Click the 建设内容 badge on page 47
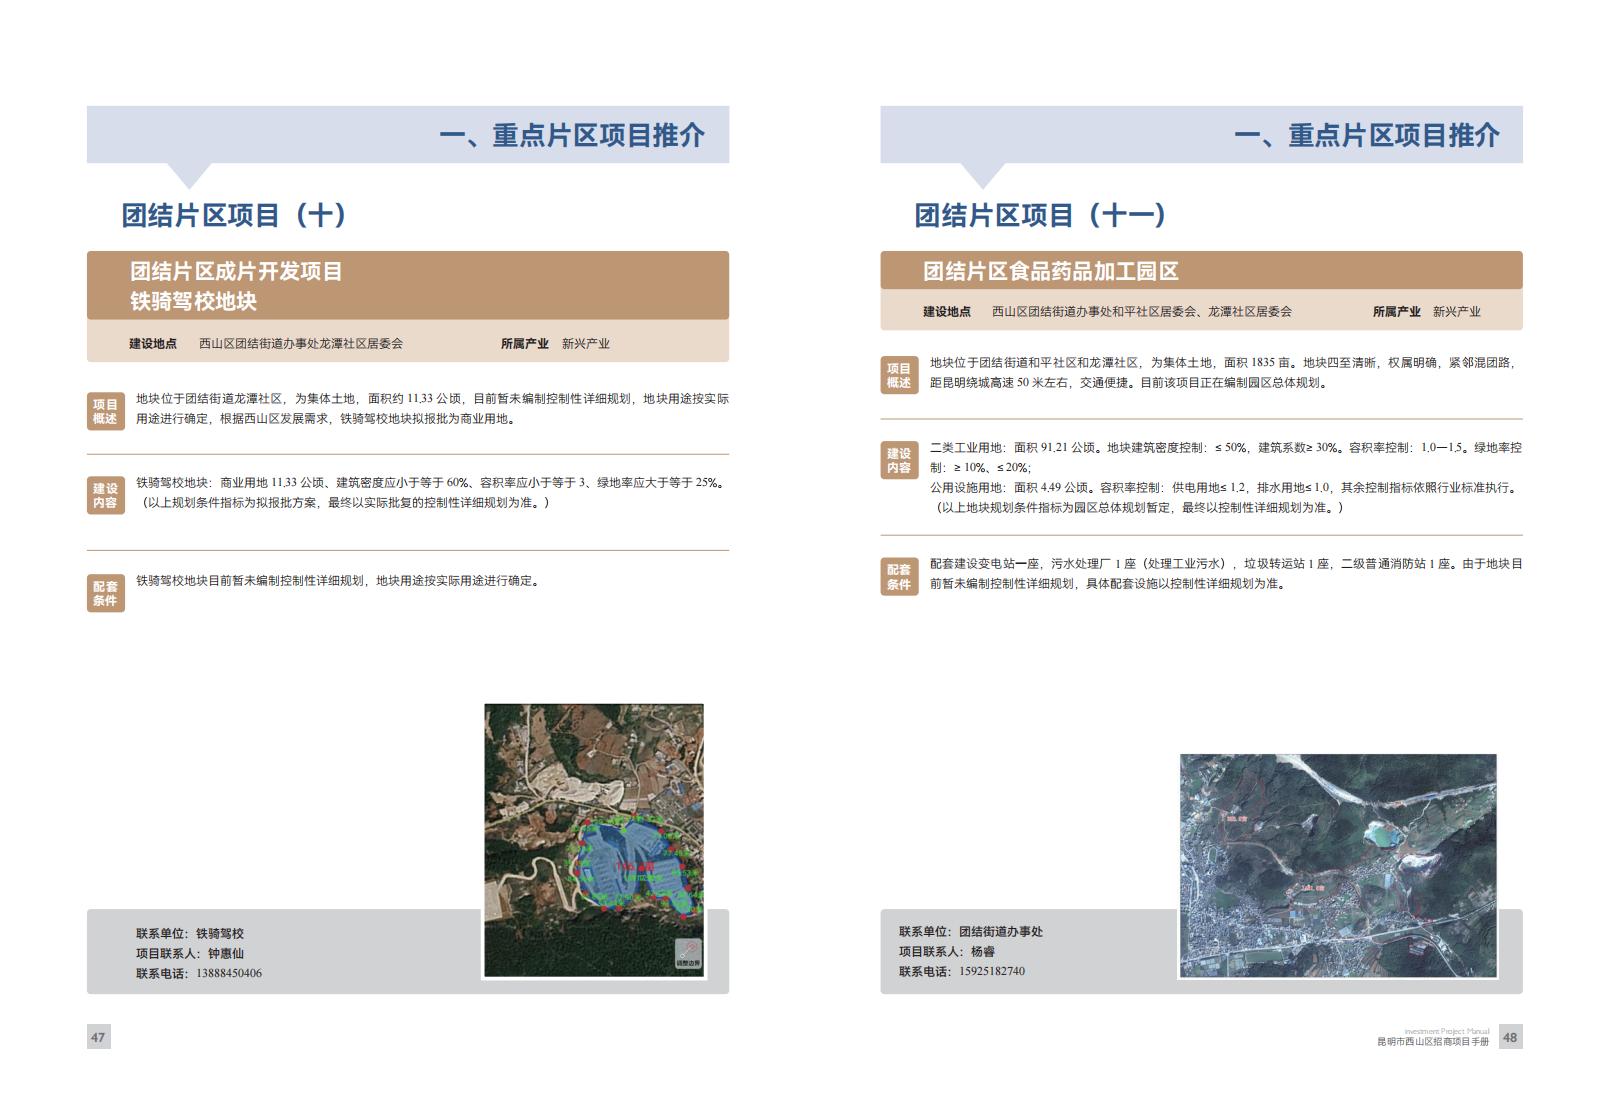1610x1100 pixels. pos(106,495)
